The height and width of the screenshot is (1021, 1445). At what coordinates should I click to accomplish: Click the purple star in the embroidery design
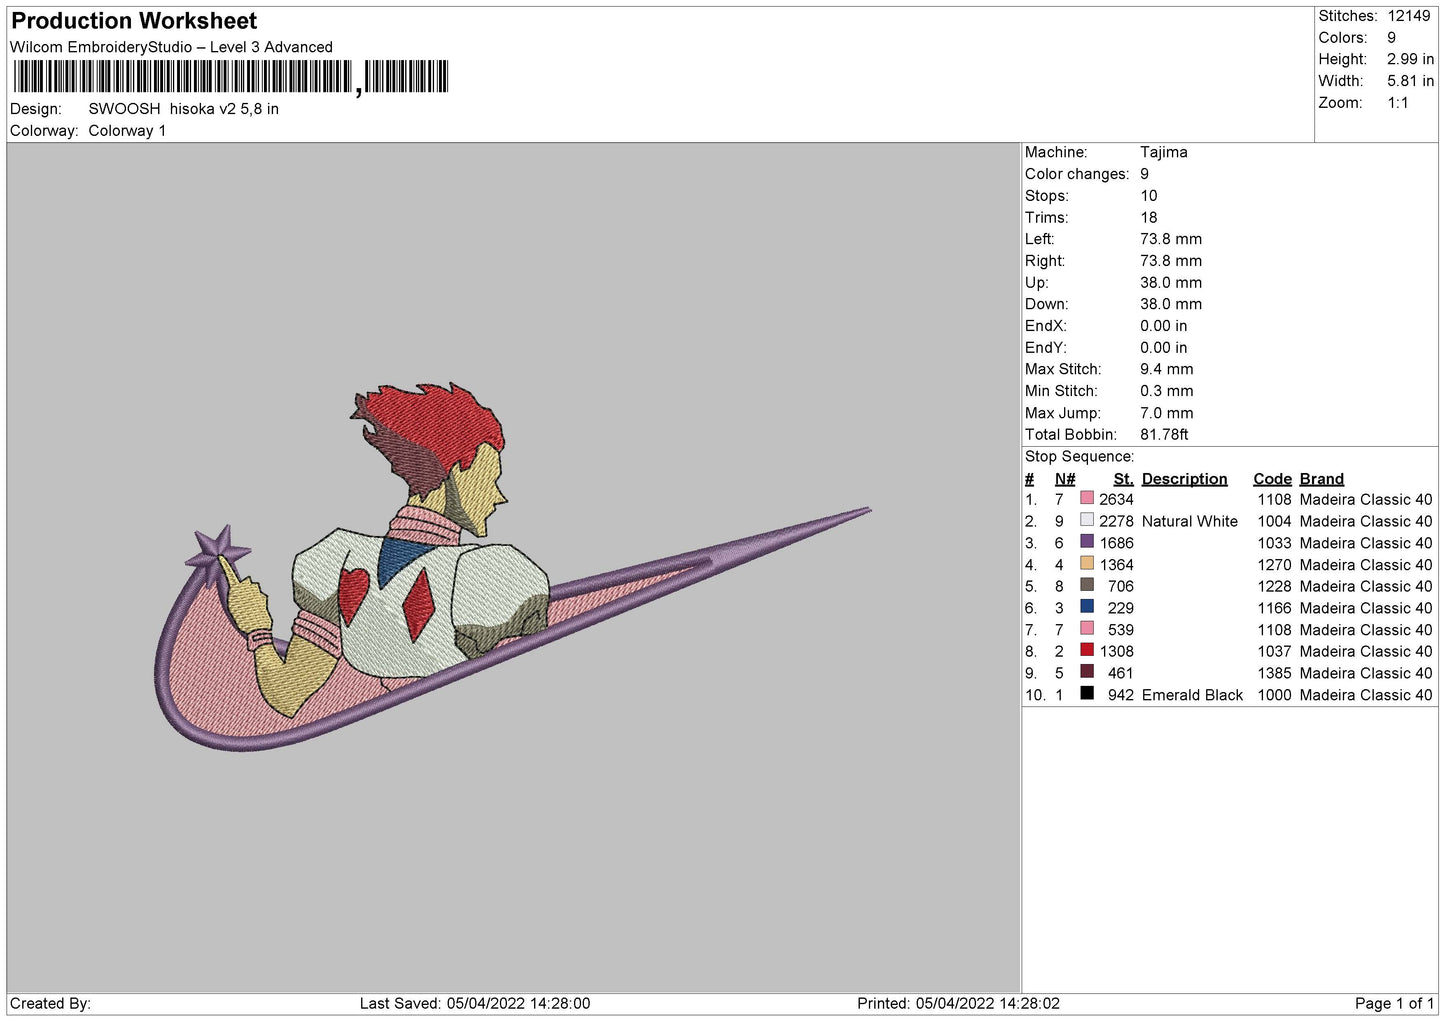tap(220, 547)
